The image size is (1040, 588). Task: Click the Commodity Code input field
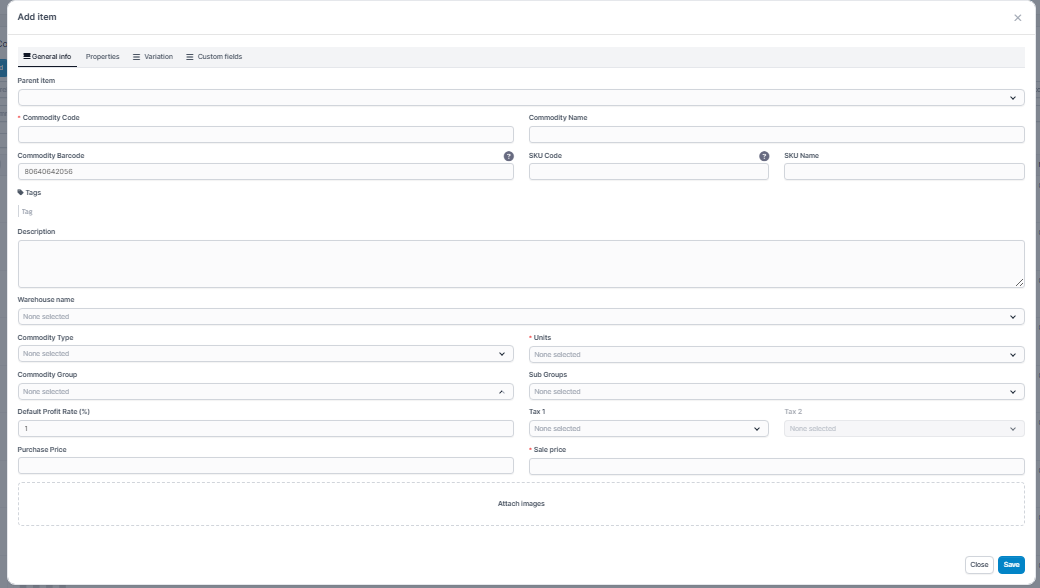(x=265, y=135)
